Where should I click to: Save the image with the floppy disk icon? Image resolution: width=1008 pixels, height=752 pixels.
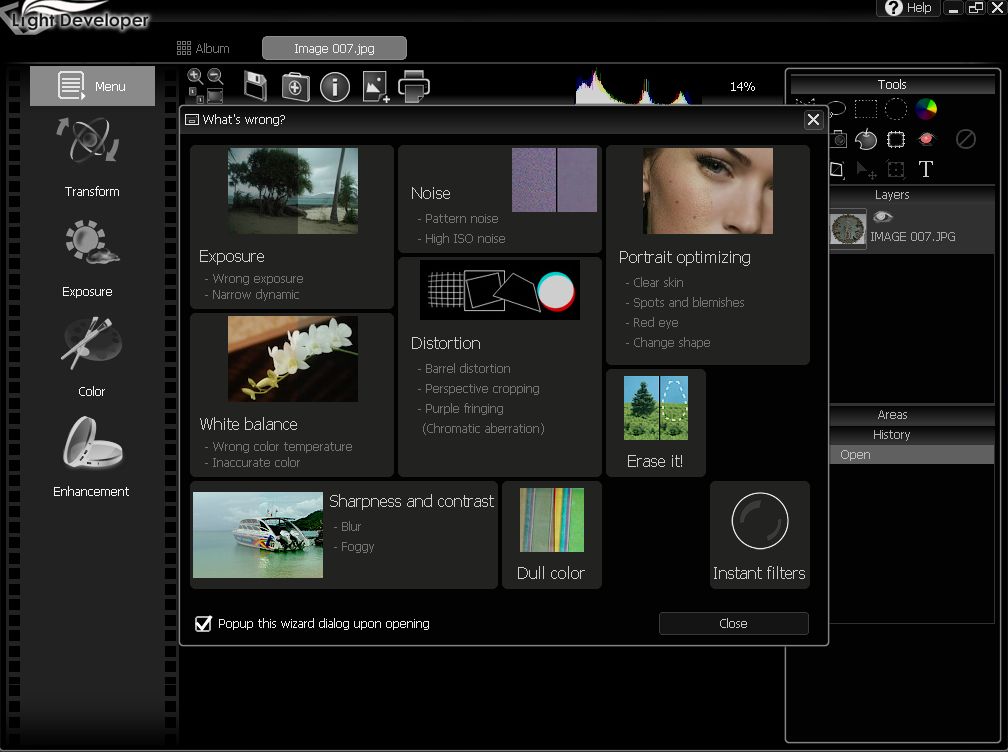(256, 85)
